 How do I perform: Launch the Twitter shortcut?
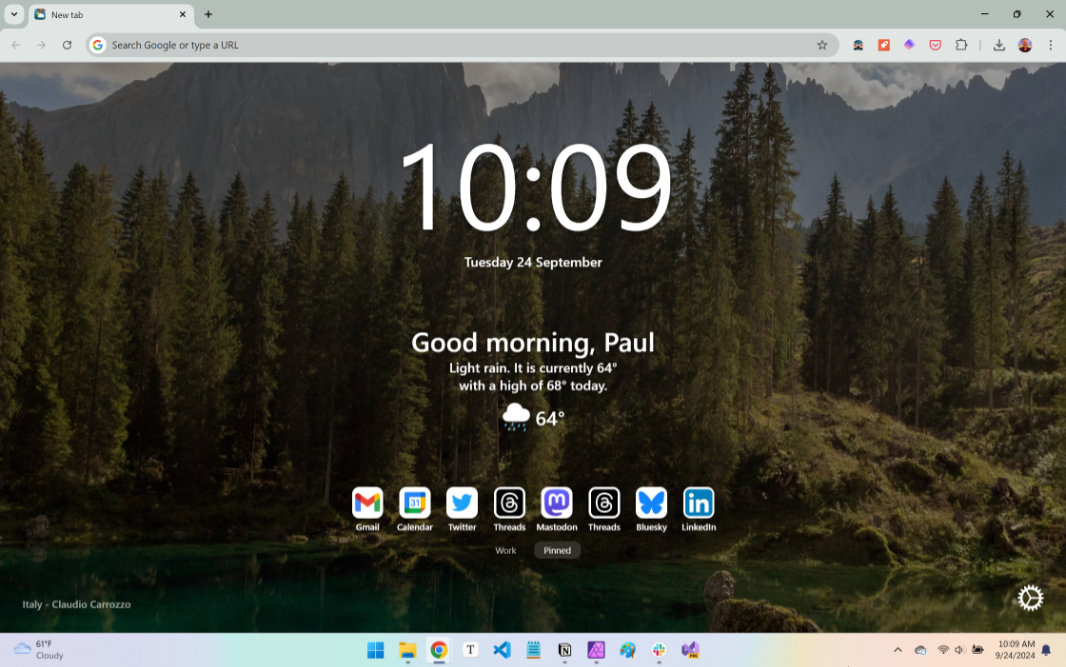click(x=462, y=502)
